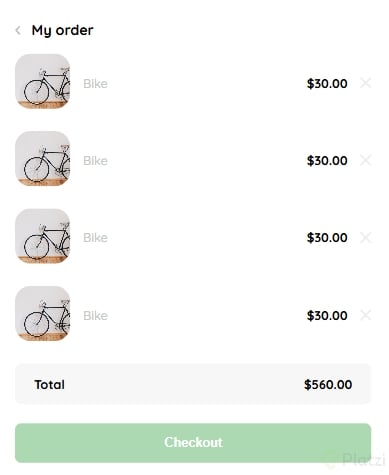Open the fourth Bike product thumbnail

tap(43, 313)
